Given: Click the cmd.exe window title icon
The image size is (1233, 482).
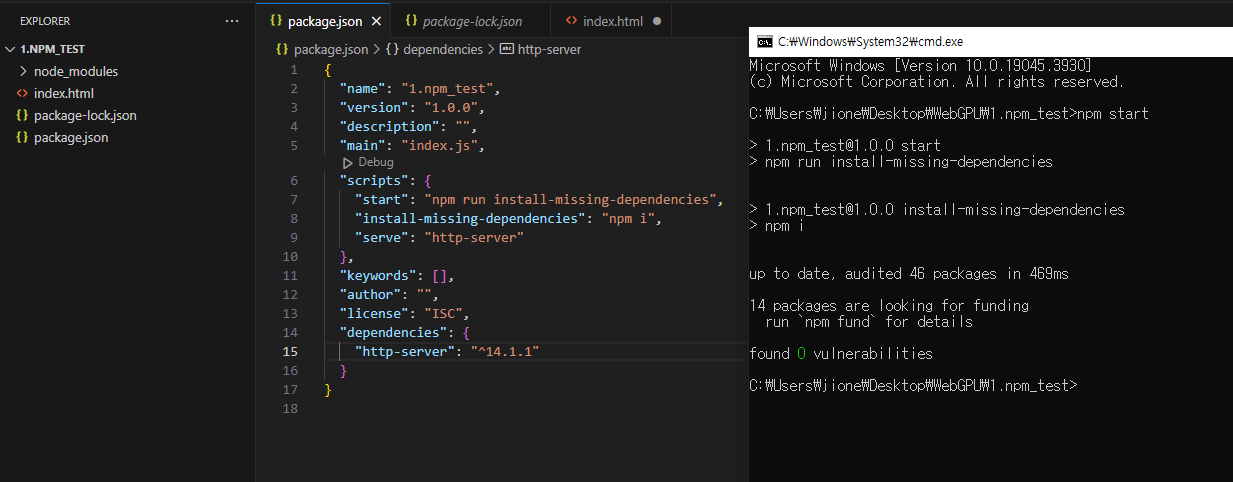Looking at the screenshot, I should point(765,42).
